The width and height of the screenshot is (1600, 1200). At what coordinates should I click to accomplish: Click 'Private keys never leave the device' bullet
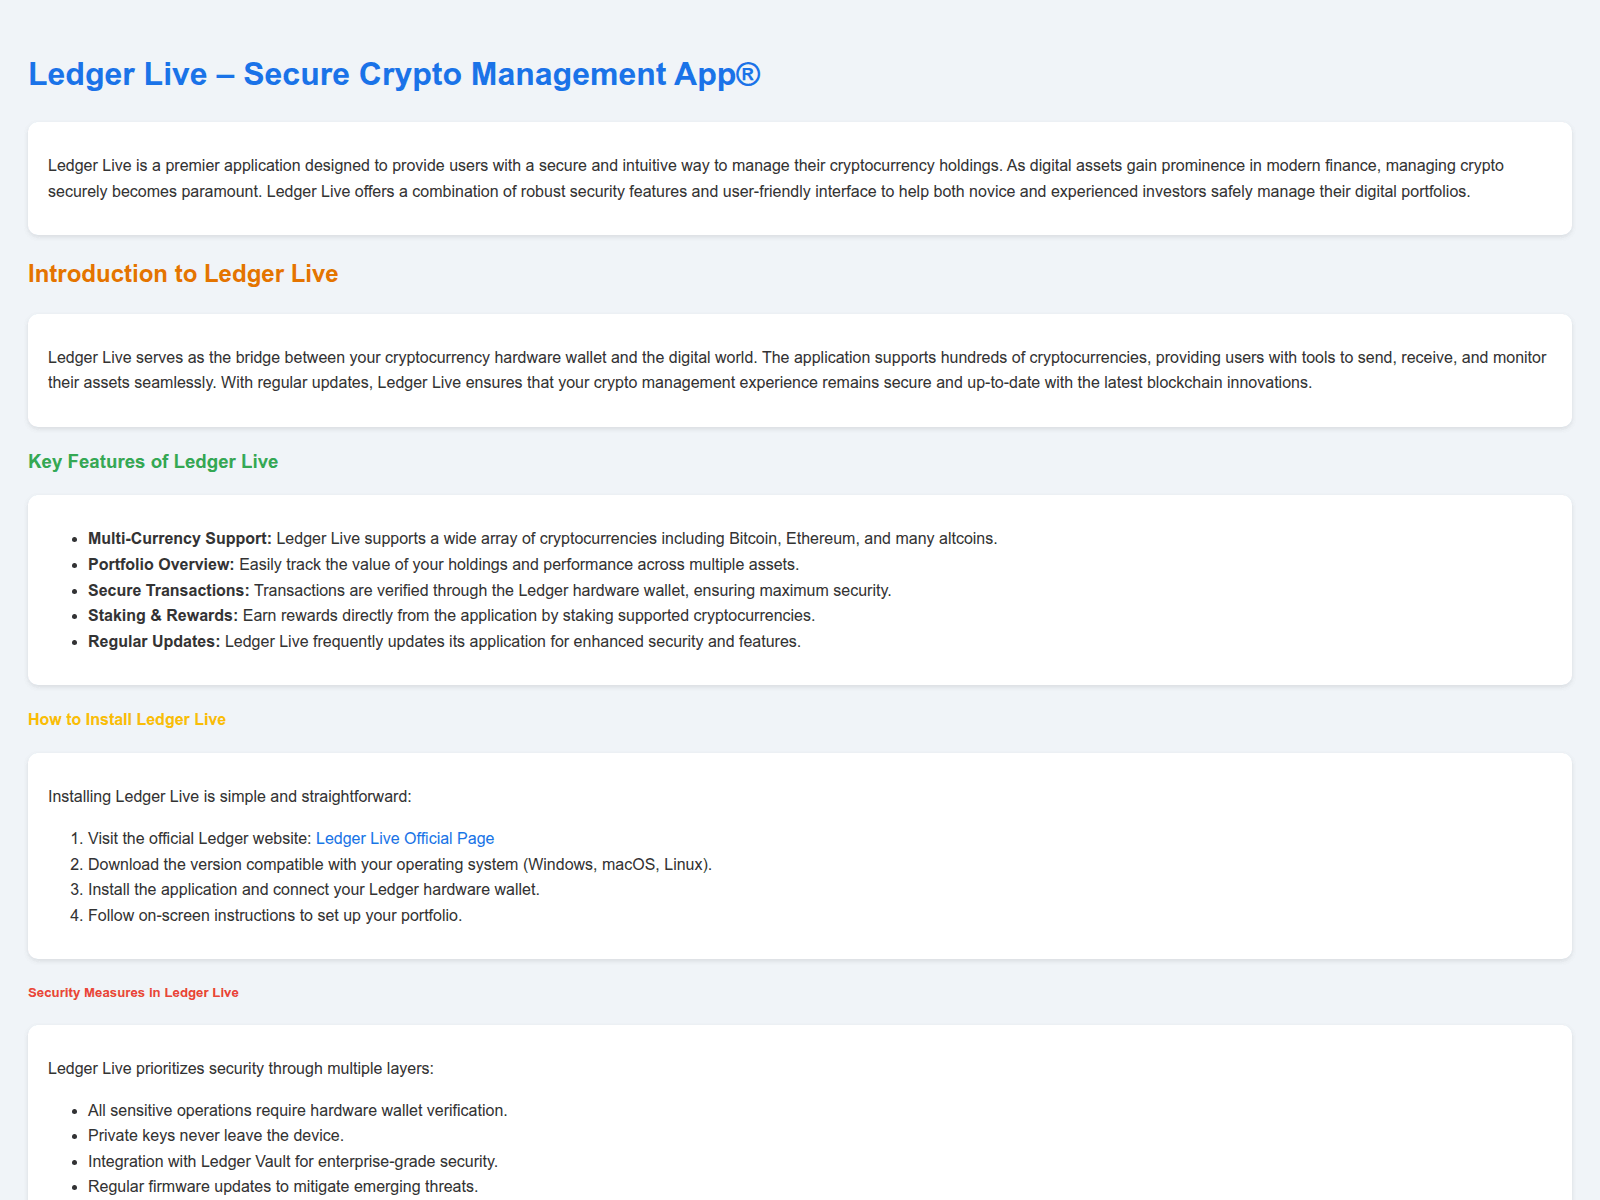coord(216,1135)
